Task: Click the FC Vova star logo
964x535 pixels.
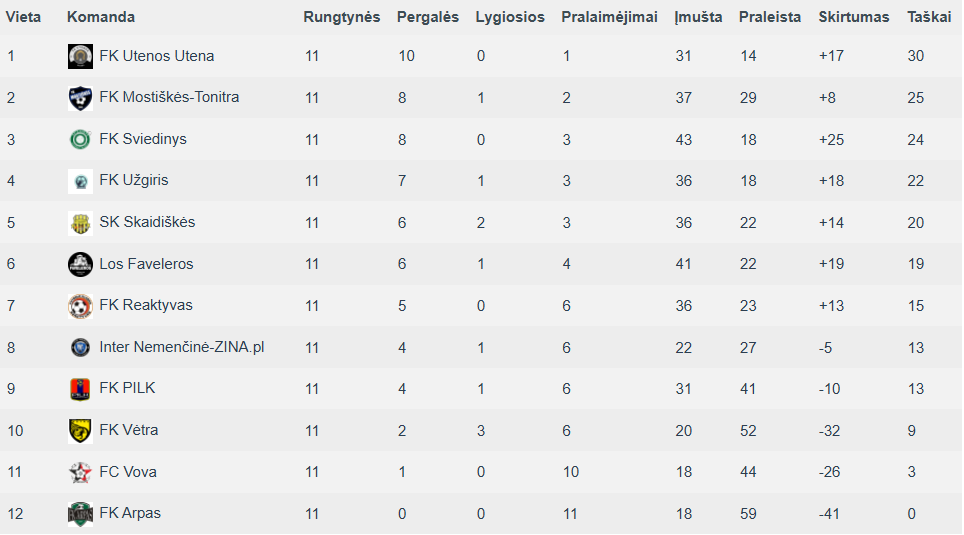Action: click(81, 472)
